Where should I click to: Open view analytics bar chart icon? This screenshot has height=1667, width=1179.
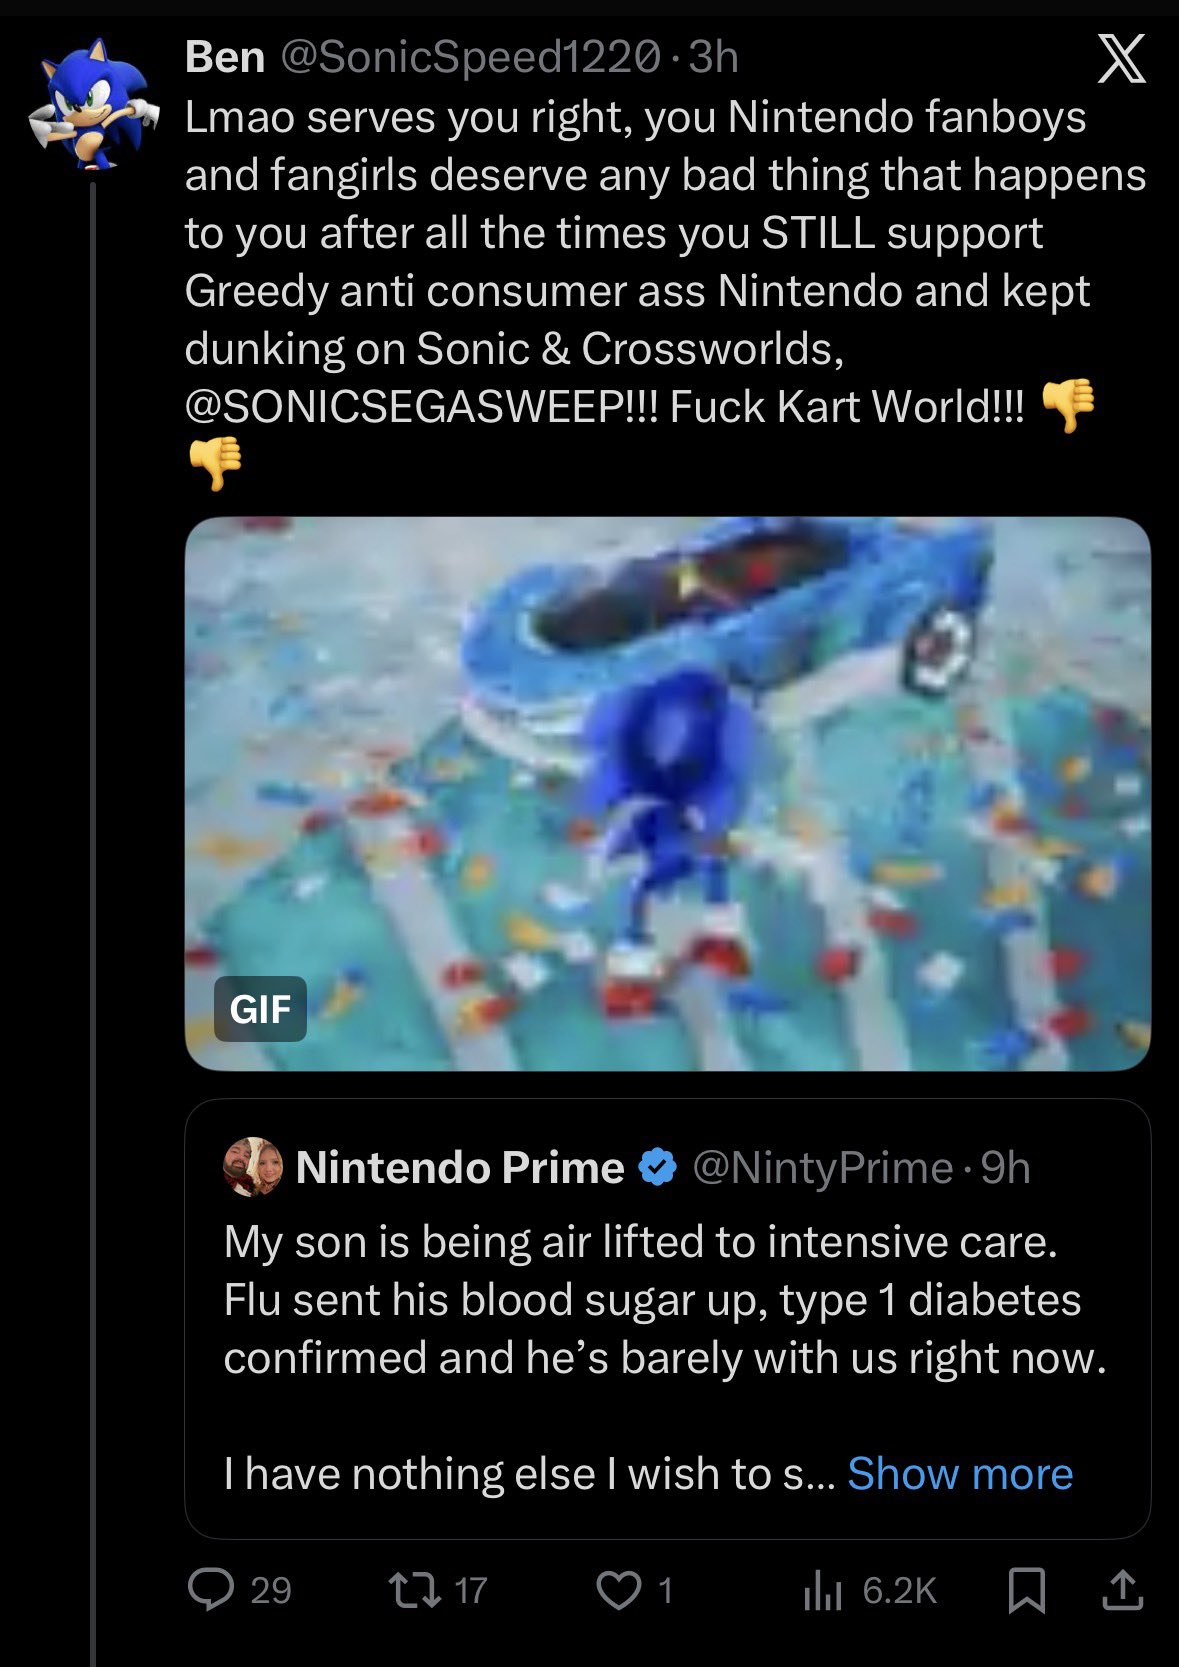(x=822, y=1590)
